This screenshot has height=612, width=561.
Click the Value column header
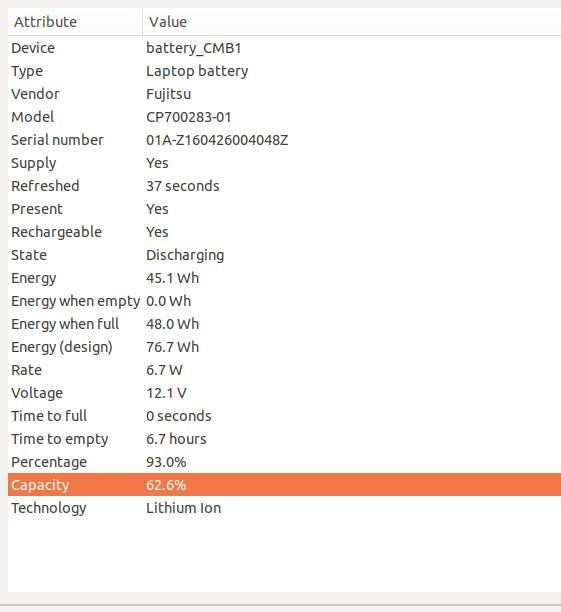[x=352, y=22]
